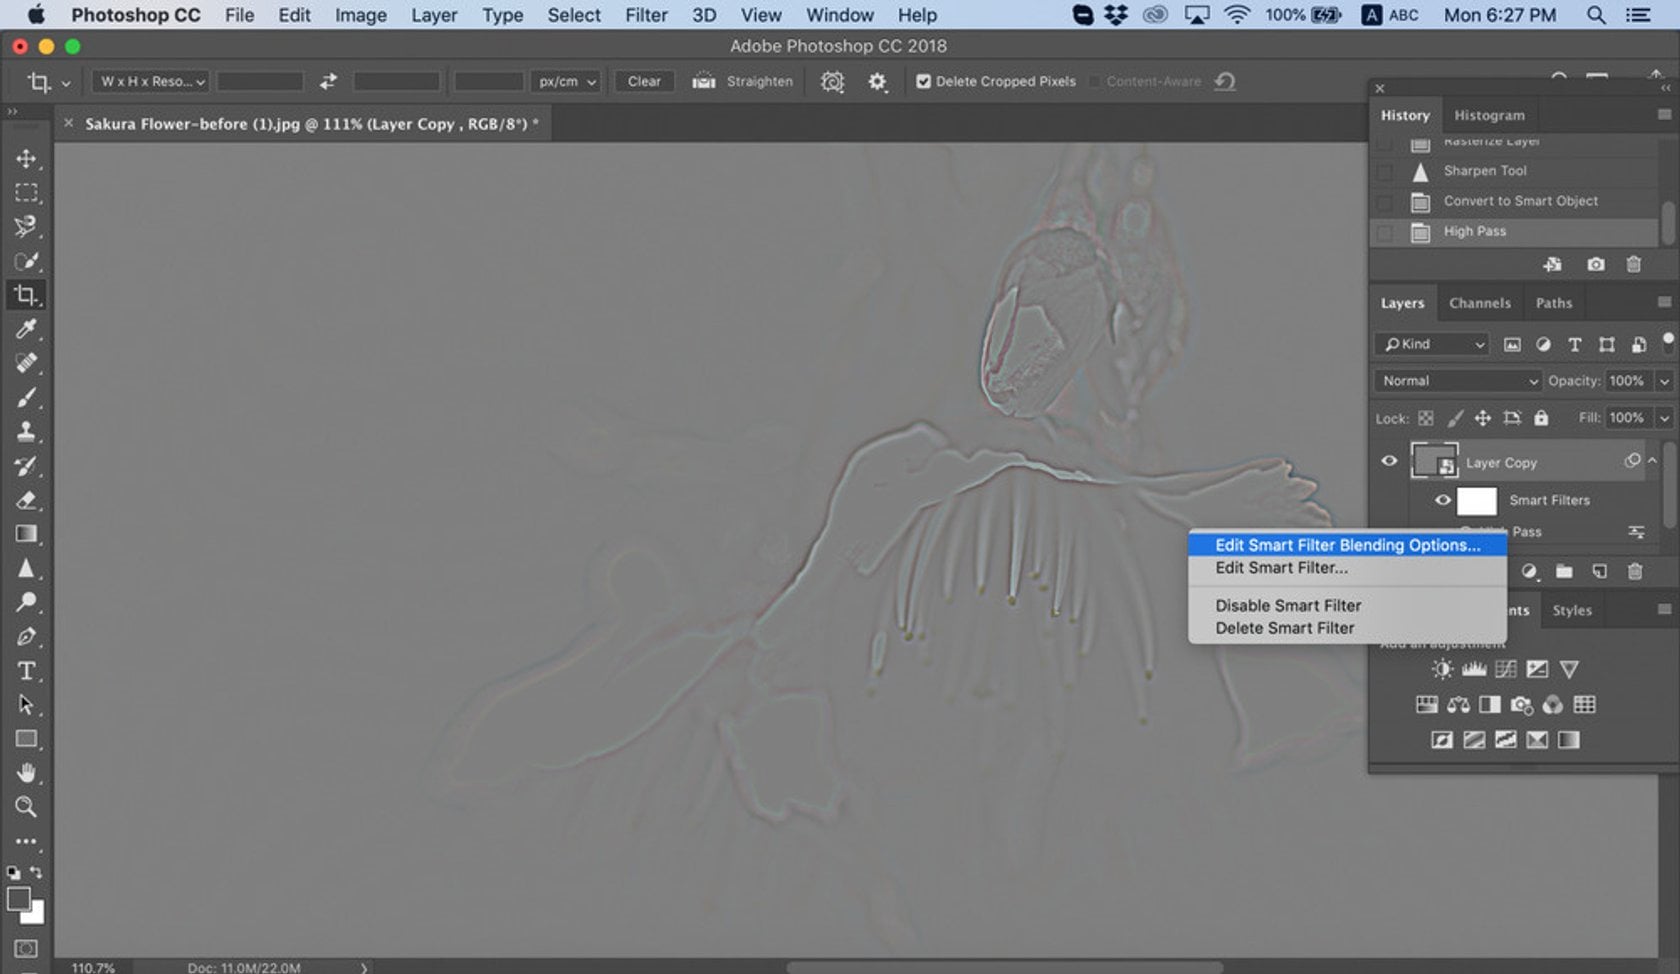1680x974 pixels.
Task: Select the Brush tool
Action: pyautogui.click(x=26, y=398)
